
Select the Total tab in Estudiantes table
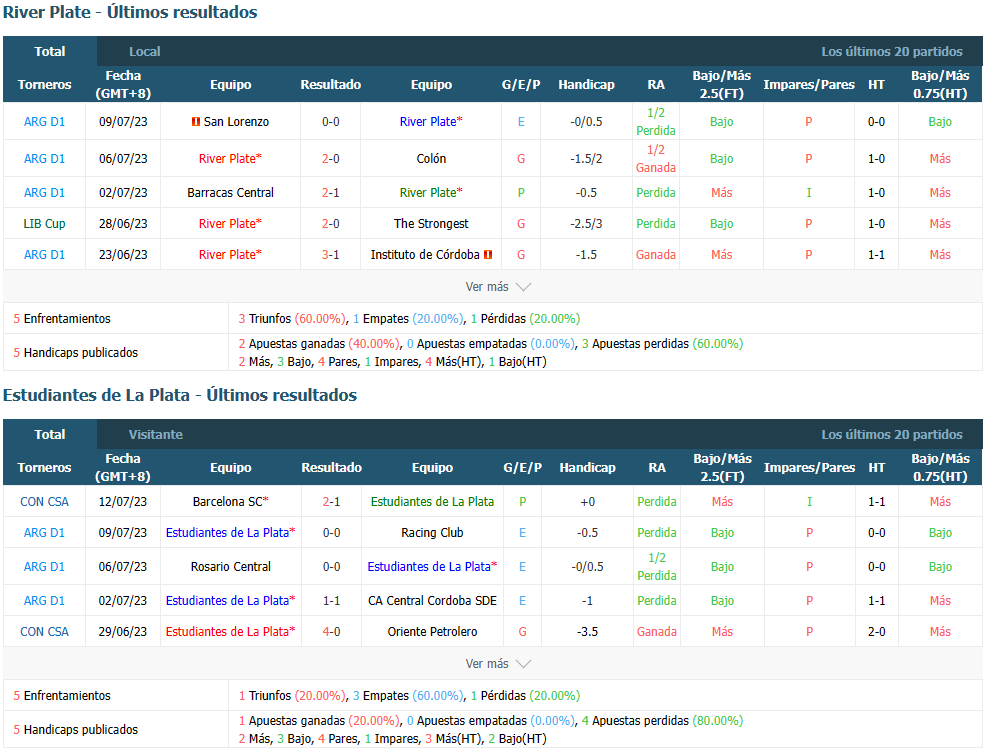point(50,435)
